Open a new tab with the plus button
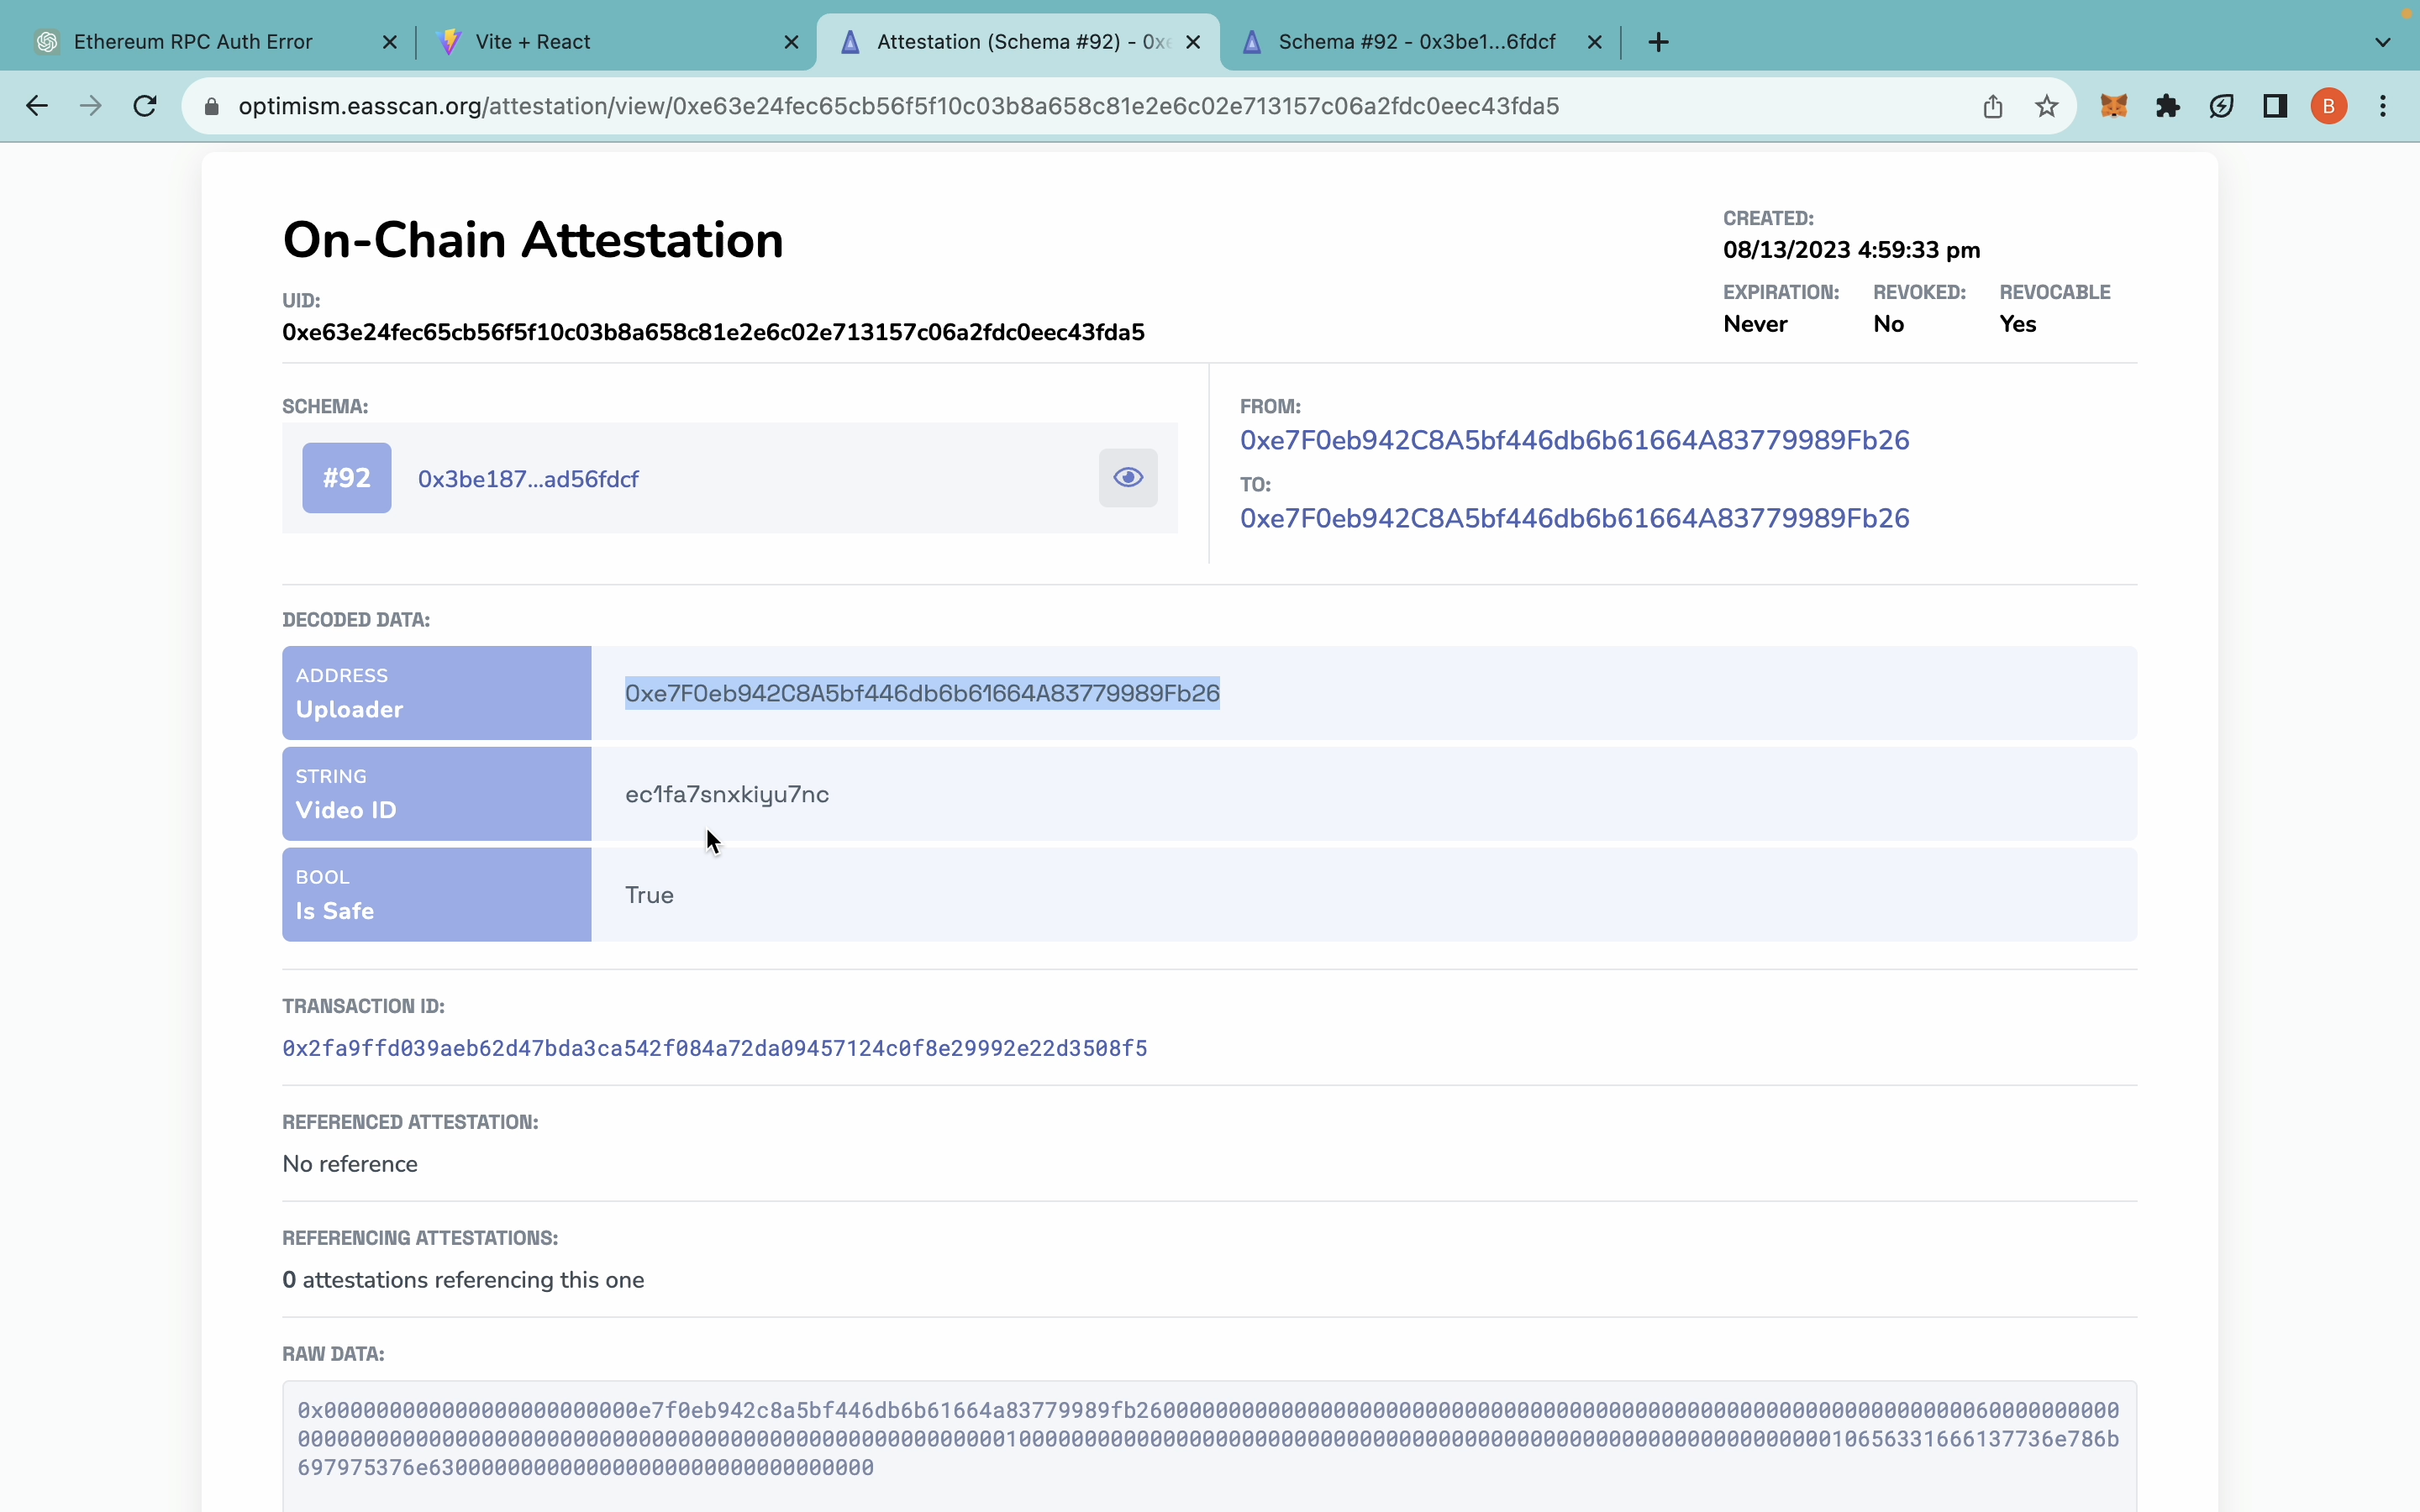The image size is (2420, 1512). 1659,42
